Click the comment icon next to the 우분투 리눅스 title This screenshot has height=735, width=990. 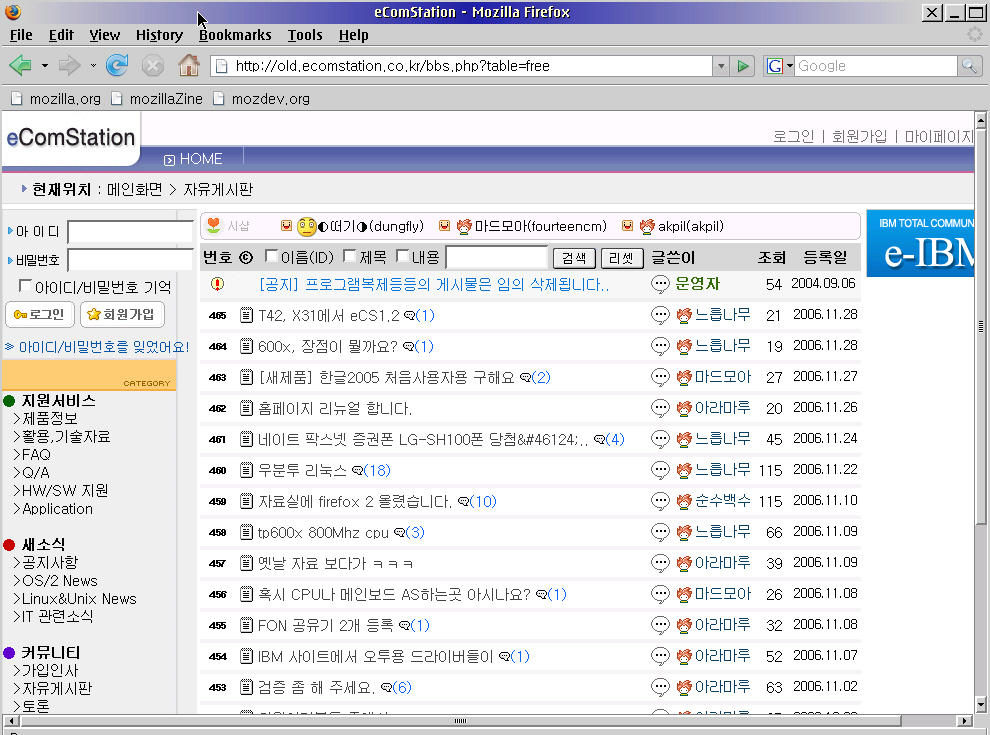point(357,470)
